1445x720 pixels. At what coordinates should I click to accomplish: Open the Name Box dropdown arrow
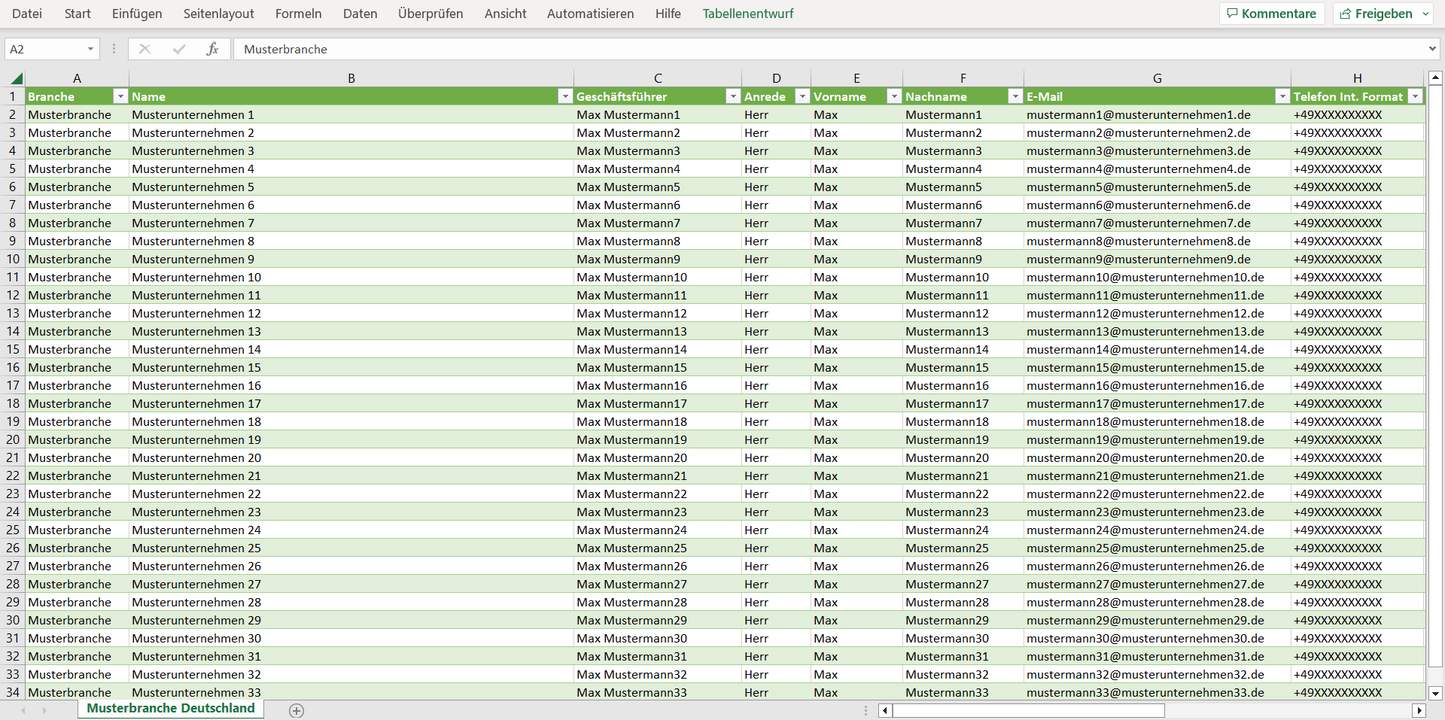(90, 49)
